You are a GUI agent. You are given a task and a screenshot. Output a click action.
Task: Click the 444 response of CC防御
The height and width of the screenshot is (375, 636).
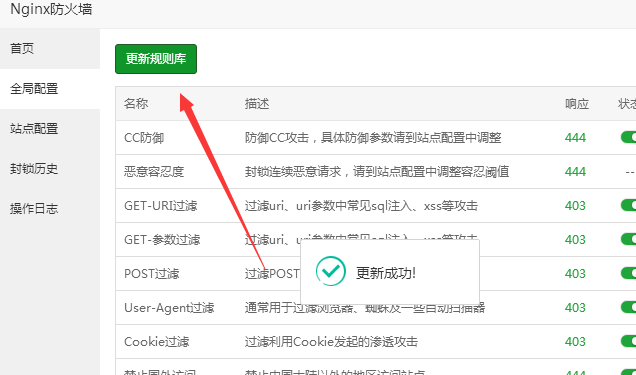click(575, 138)
